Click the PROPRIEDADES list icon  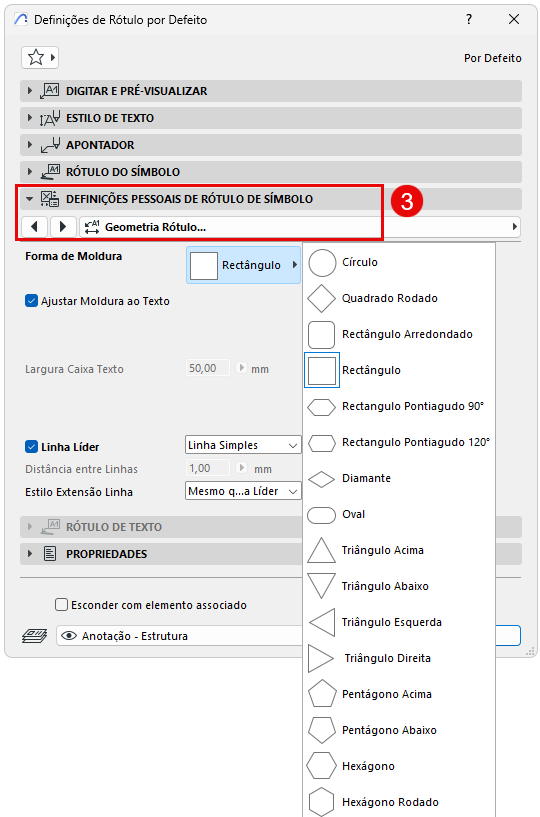(x=50, y=553)
